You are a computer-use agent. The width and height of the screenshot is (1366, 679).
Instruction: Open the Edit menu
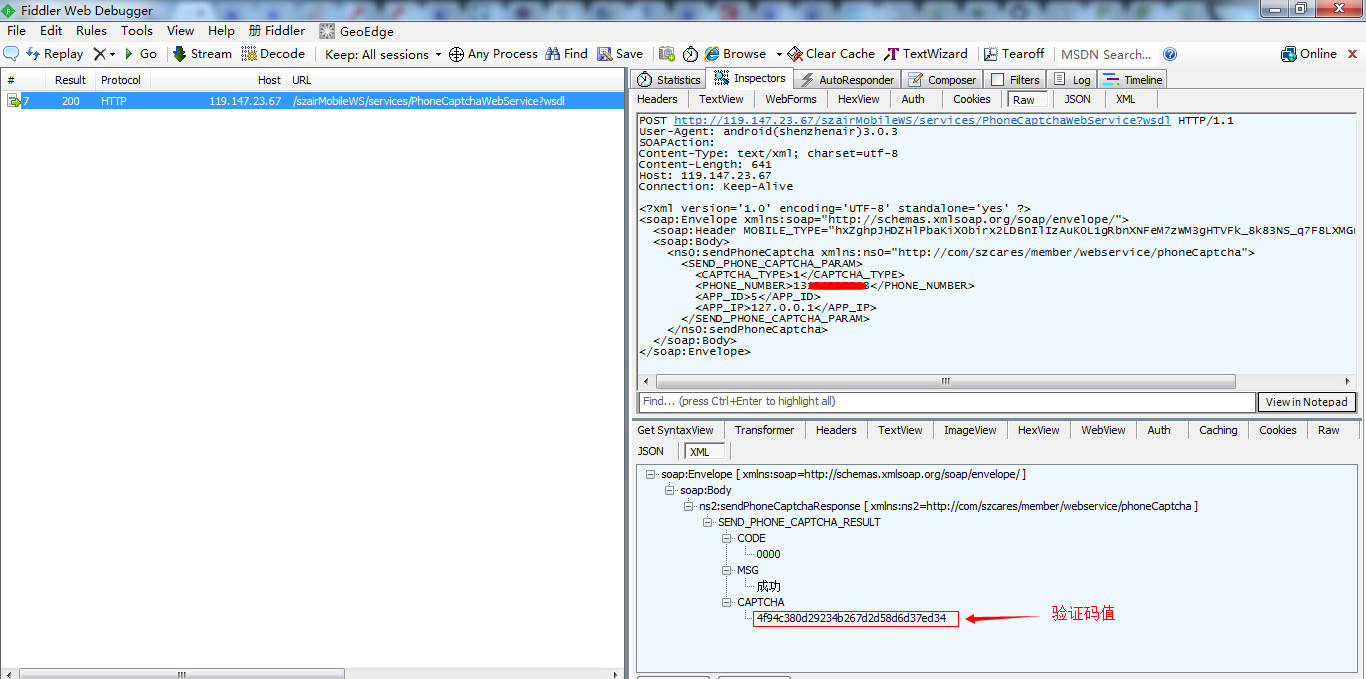(x=51, y=31)
